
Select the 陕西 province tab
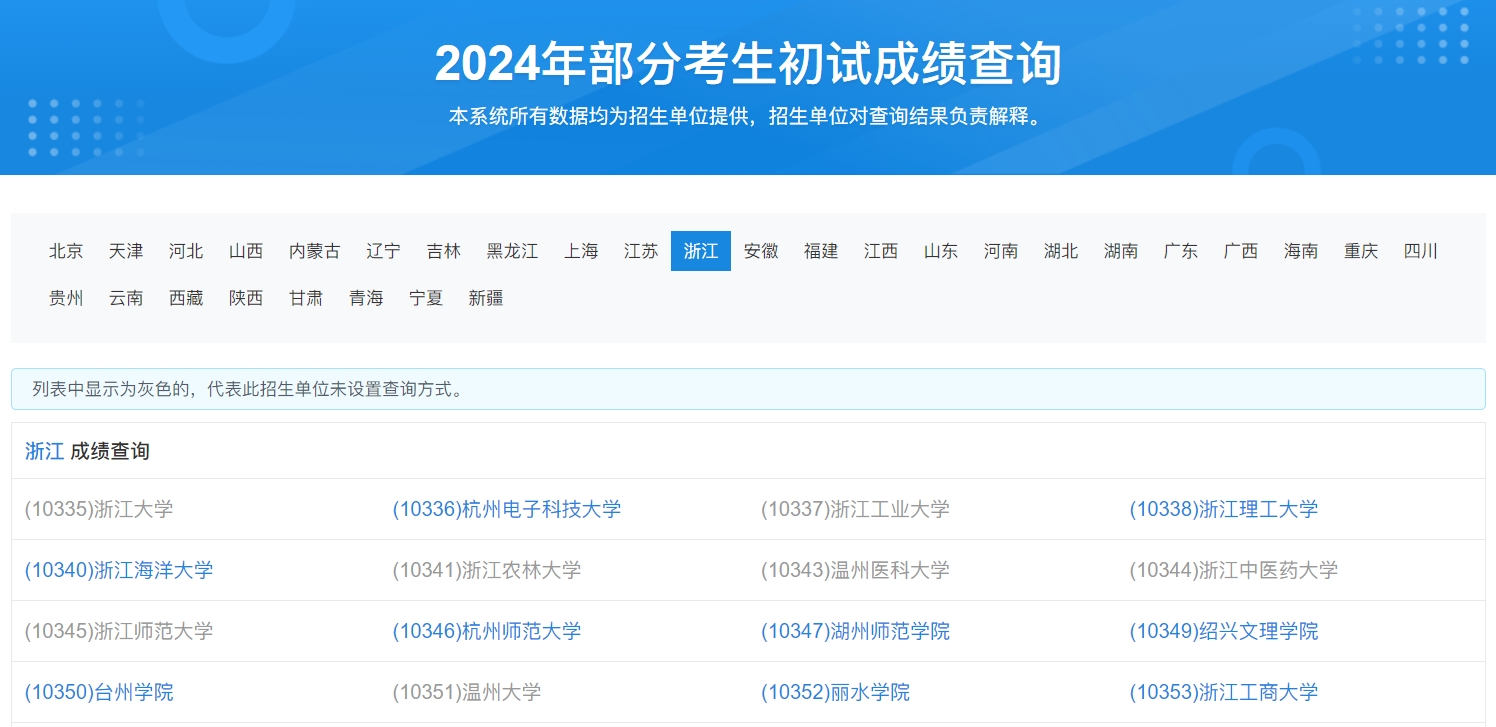click(246, 298)
